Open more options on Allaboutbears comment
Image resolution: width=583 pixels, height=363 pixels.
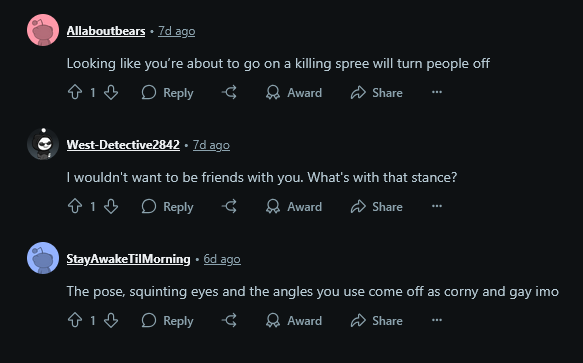coord(437,92)
